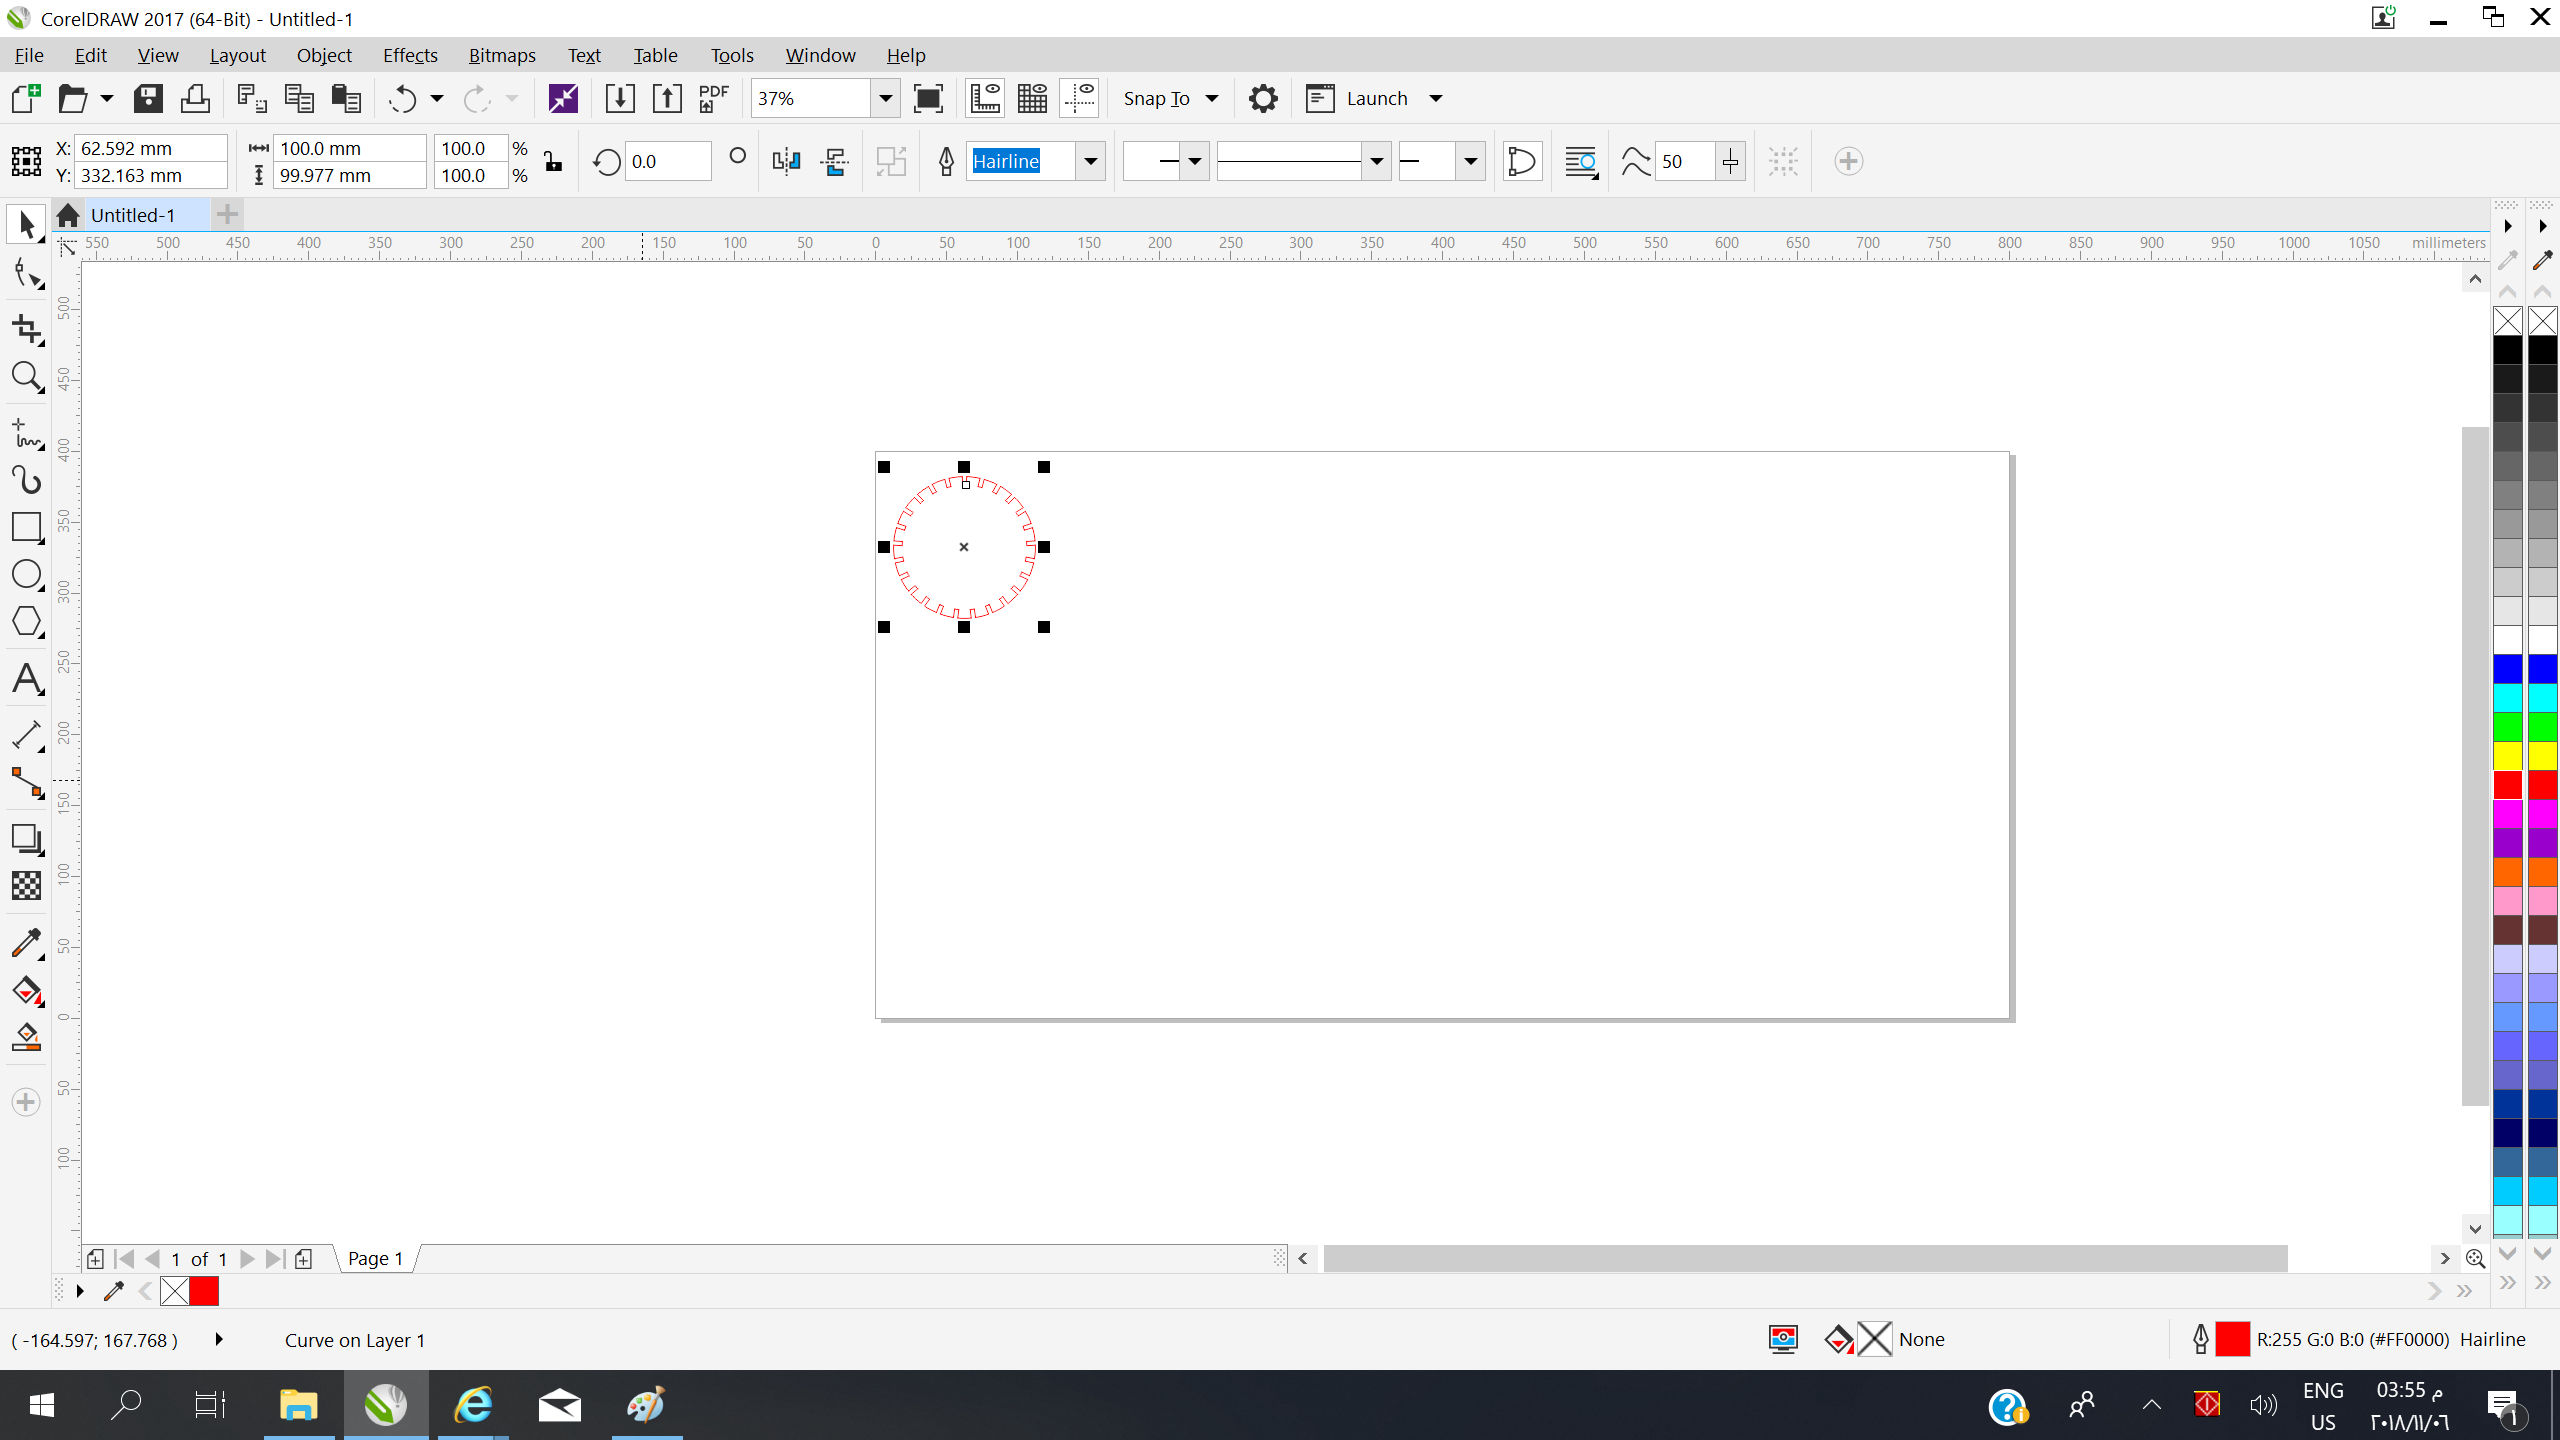The width and height of the screenshot is (2560, 1440).
Task: Select the Smart Fill tool
Action: click(26, 1037)
